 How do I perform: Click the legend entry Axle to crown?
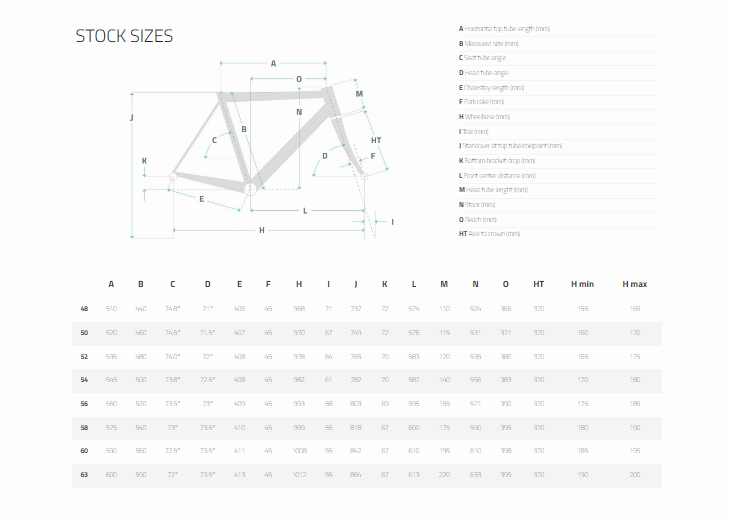tap(490, 234)
